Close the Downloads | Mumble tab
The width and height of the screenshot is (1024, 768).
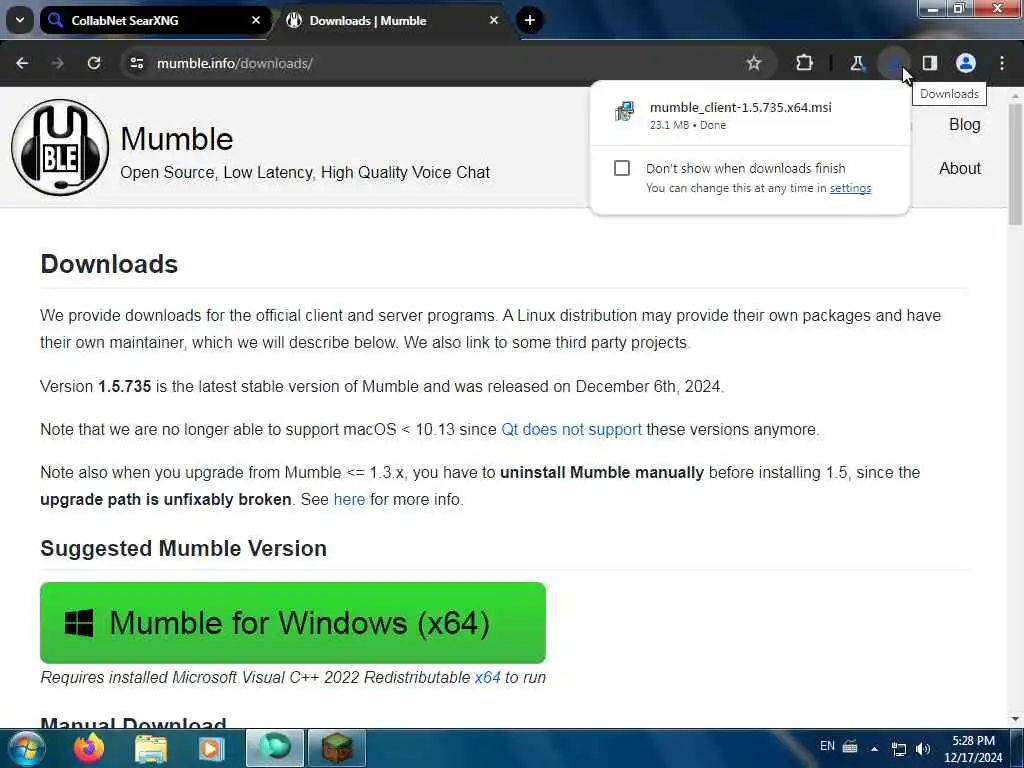coord(494,20)
